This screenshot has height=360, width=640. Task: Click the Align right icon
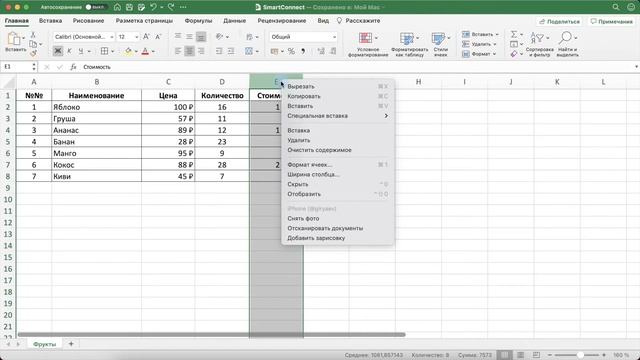click(201, 51)
